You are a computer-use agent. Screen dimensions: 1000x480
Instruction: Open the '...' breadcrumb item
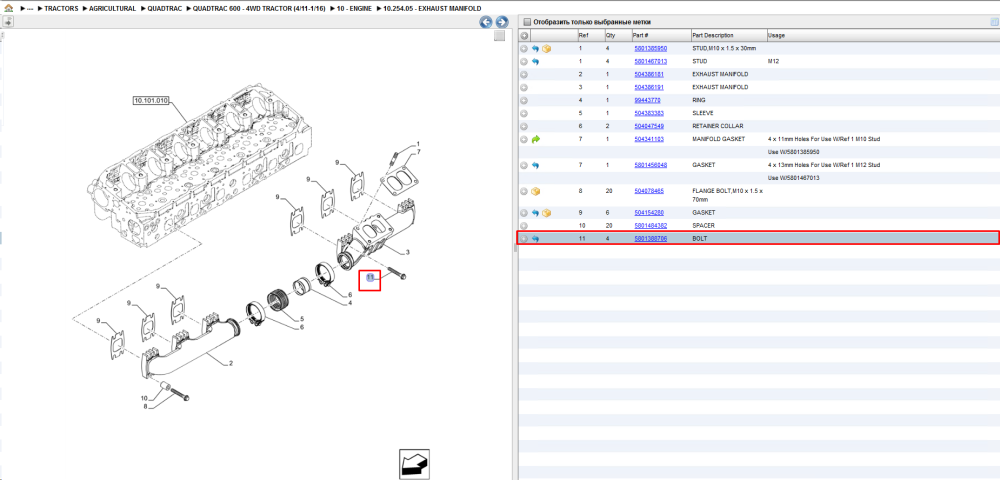(x=30, y=9)
